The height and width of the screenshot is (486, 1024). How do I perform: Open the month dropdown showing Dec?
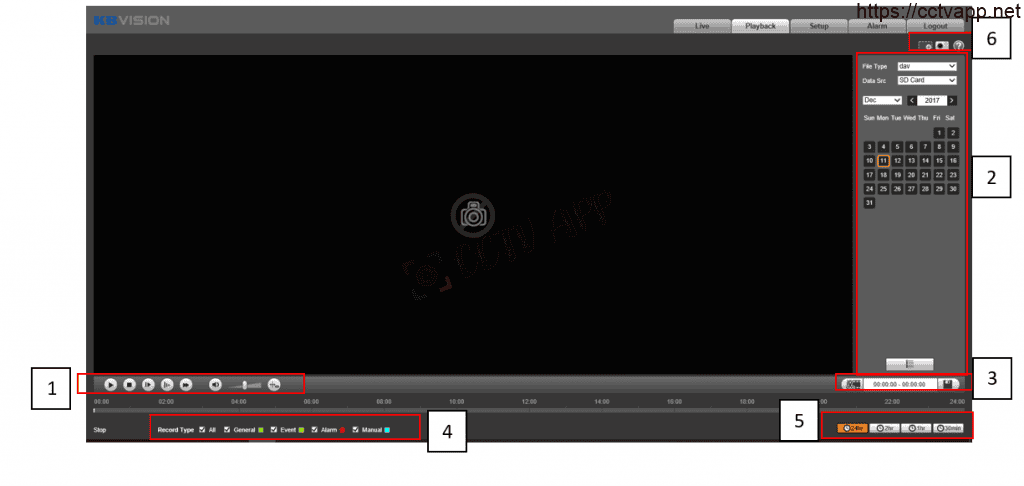882,101
